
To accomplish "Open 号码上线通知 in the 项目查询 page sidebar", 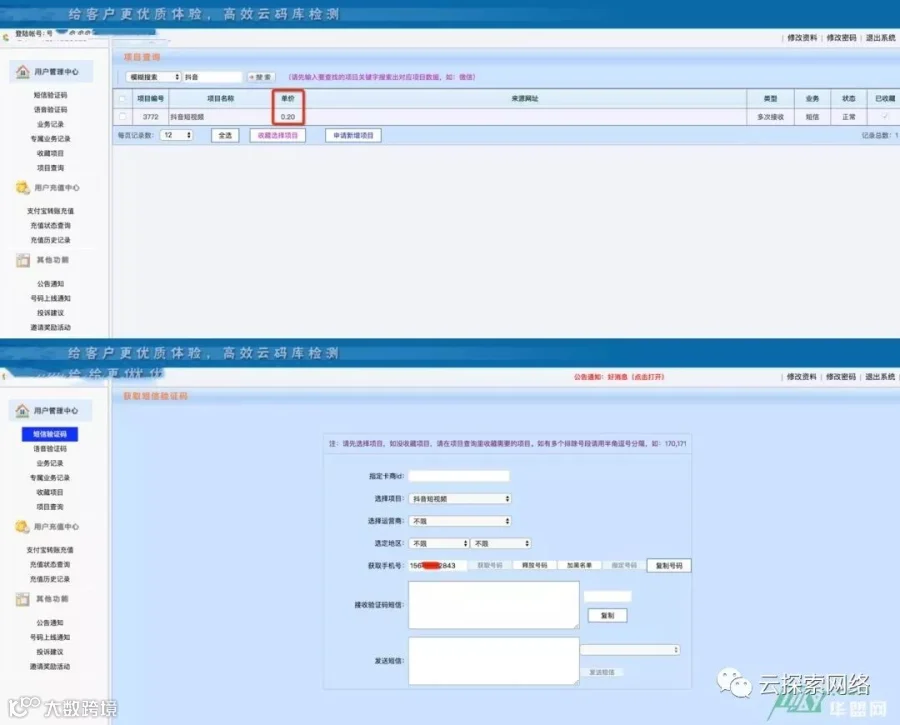I will (50, 298).
